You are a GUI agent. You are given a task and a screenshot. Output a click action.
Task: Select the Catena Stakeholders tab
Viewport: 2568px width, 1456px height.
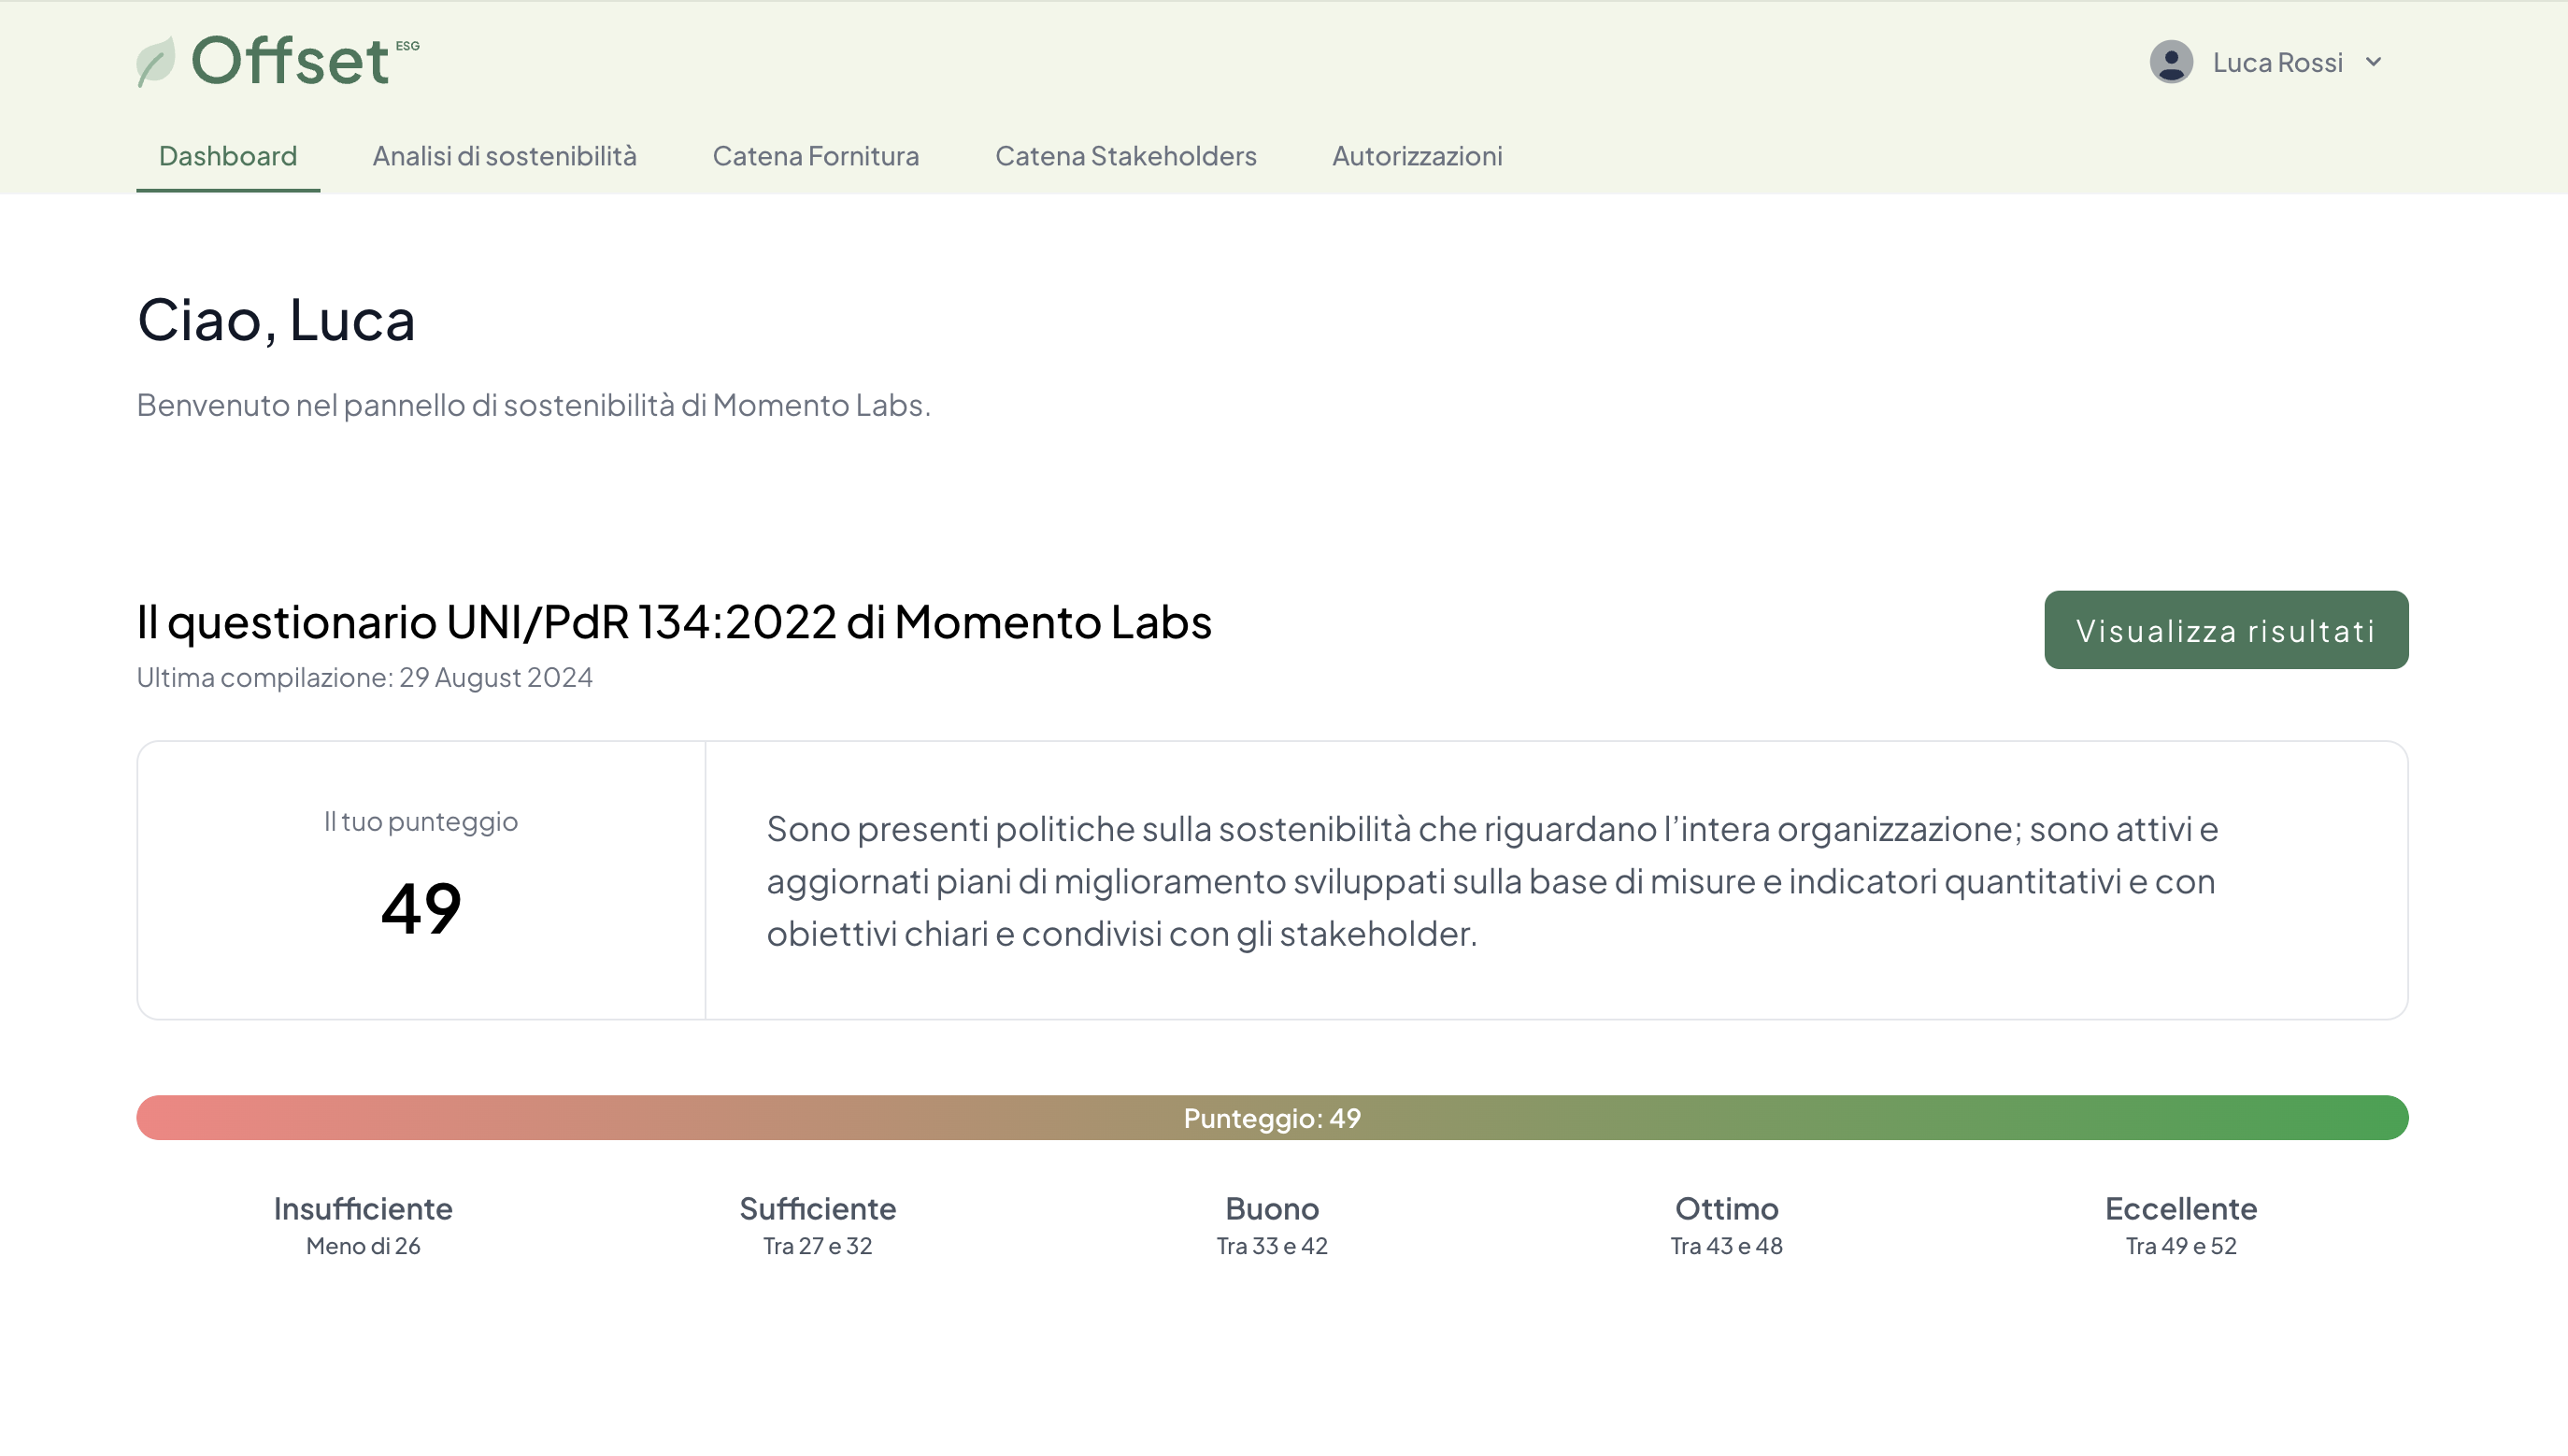click(1125, 156)
